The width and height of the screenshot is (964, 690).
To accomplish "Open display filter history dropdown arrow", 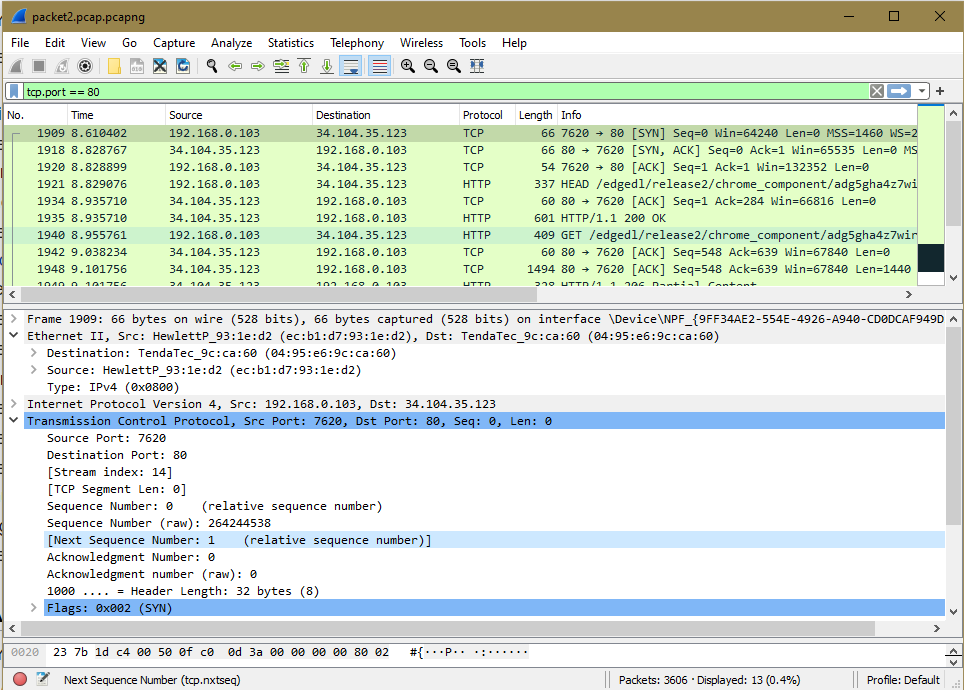I will pyautogui.click(x=922, y=91).
